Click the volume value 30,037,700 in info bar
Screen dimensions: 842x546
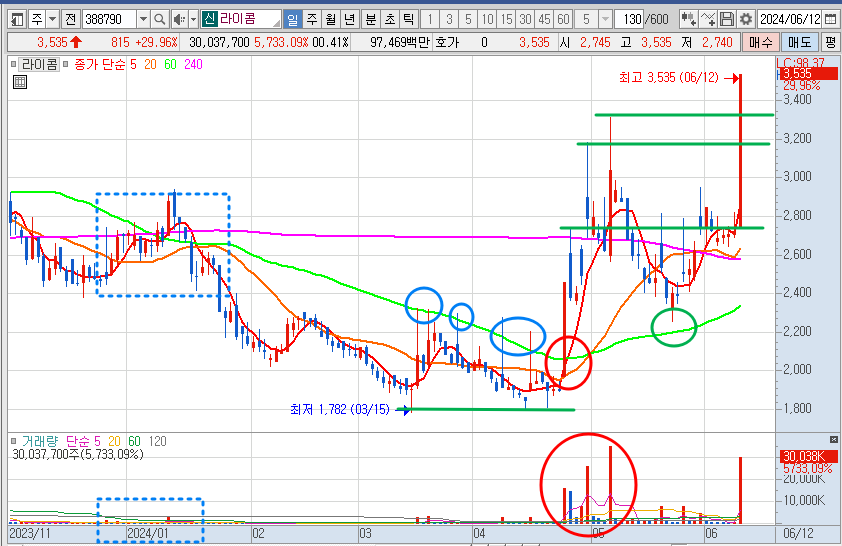click(219, 42)
